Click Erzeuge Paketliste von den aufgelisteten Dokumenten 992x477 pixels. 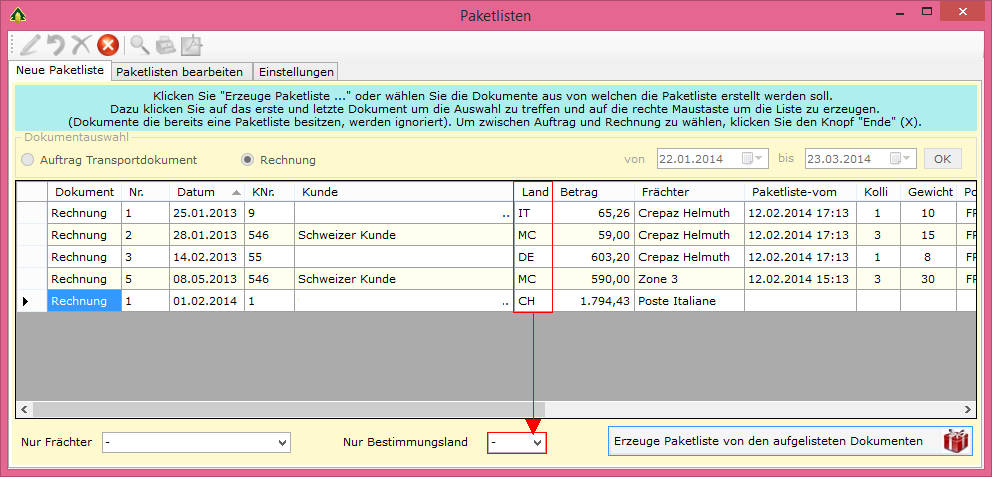(790, 441)
